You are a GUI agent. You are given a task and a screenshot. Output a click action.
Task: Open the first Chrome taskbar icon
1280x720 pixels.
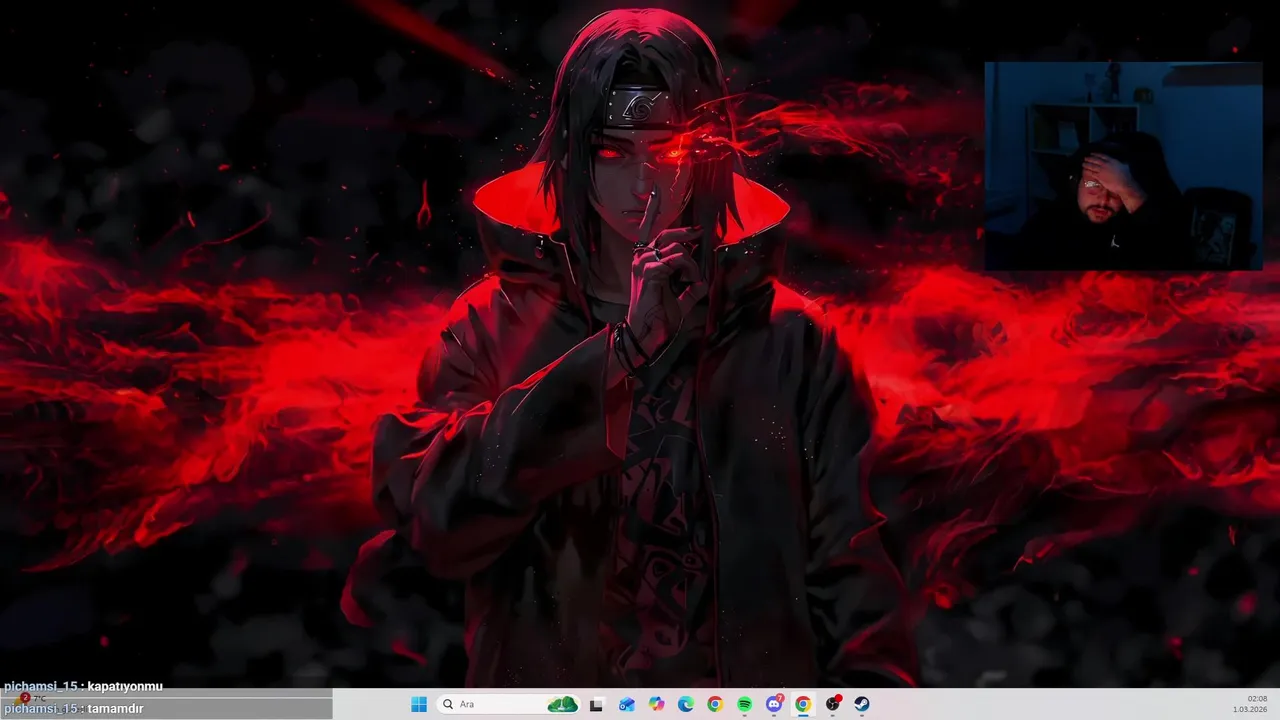coord(715,704)
